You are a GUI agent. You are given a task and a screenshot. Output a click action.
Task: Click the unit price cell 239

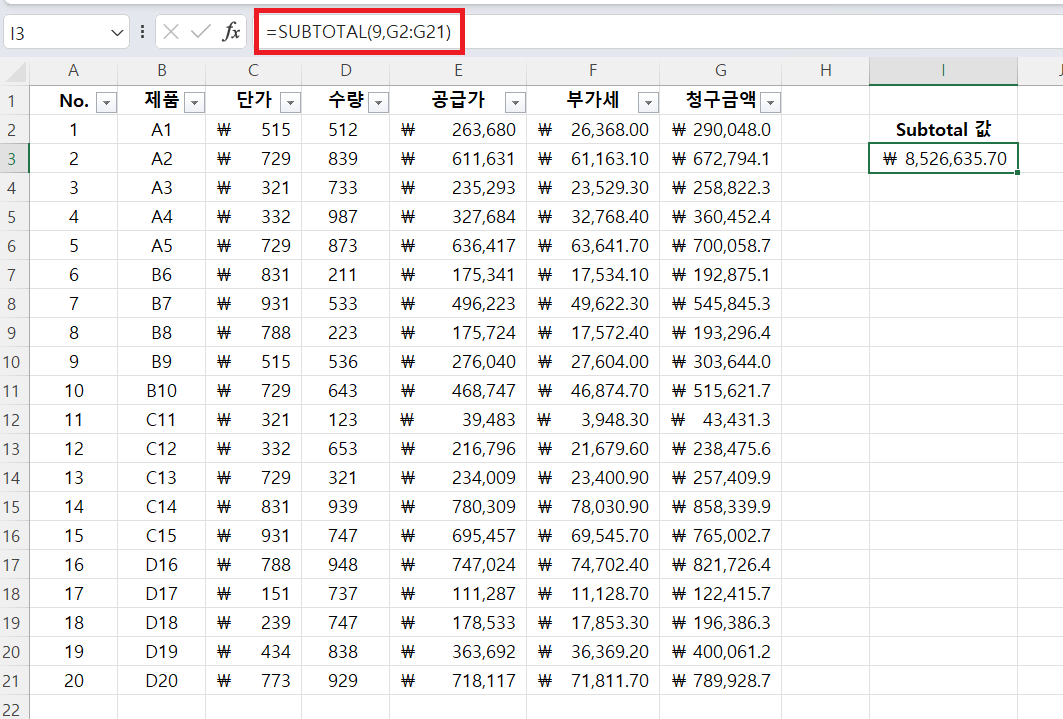point(254,622)
